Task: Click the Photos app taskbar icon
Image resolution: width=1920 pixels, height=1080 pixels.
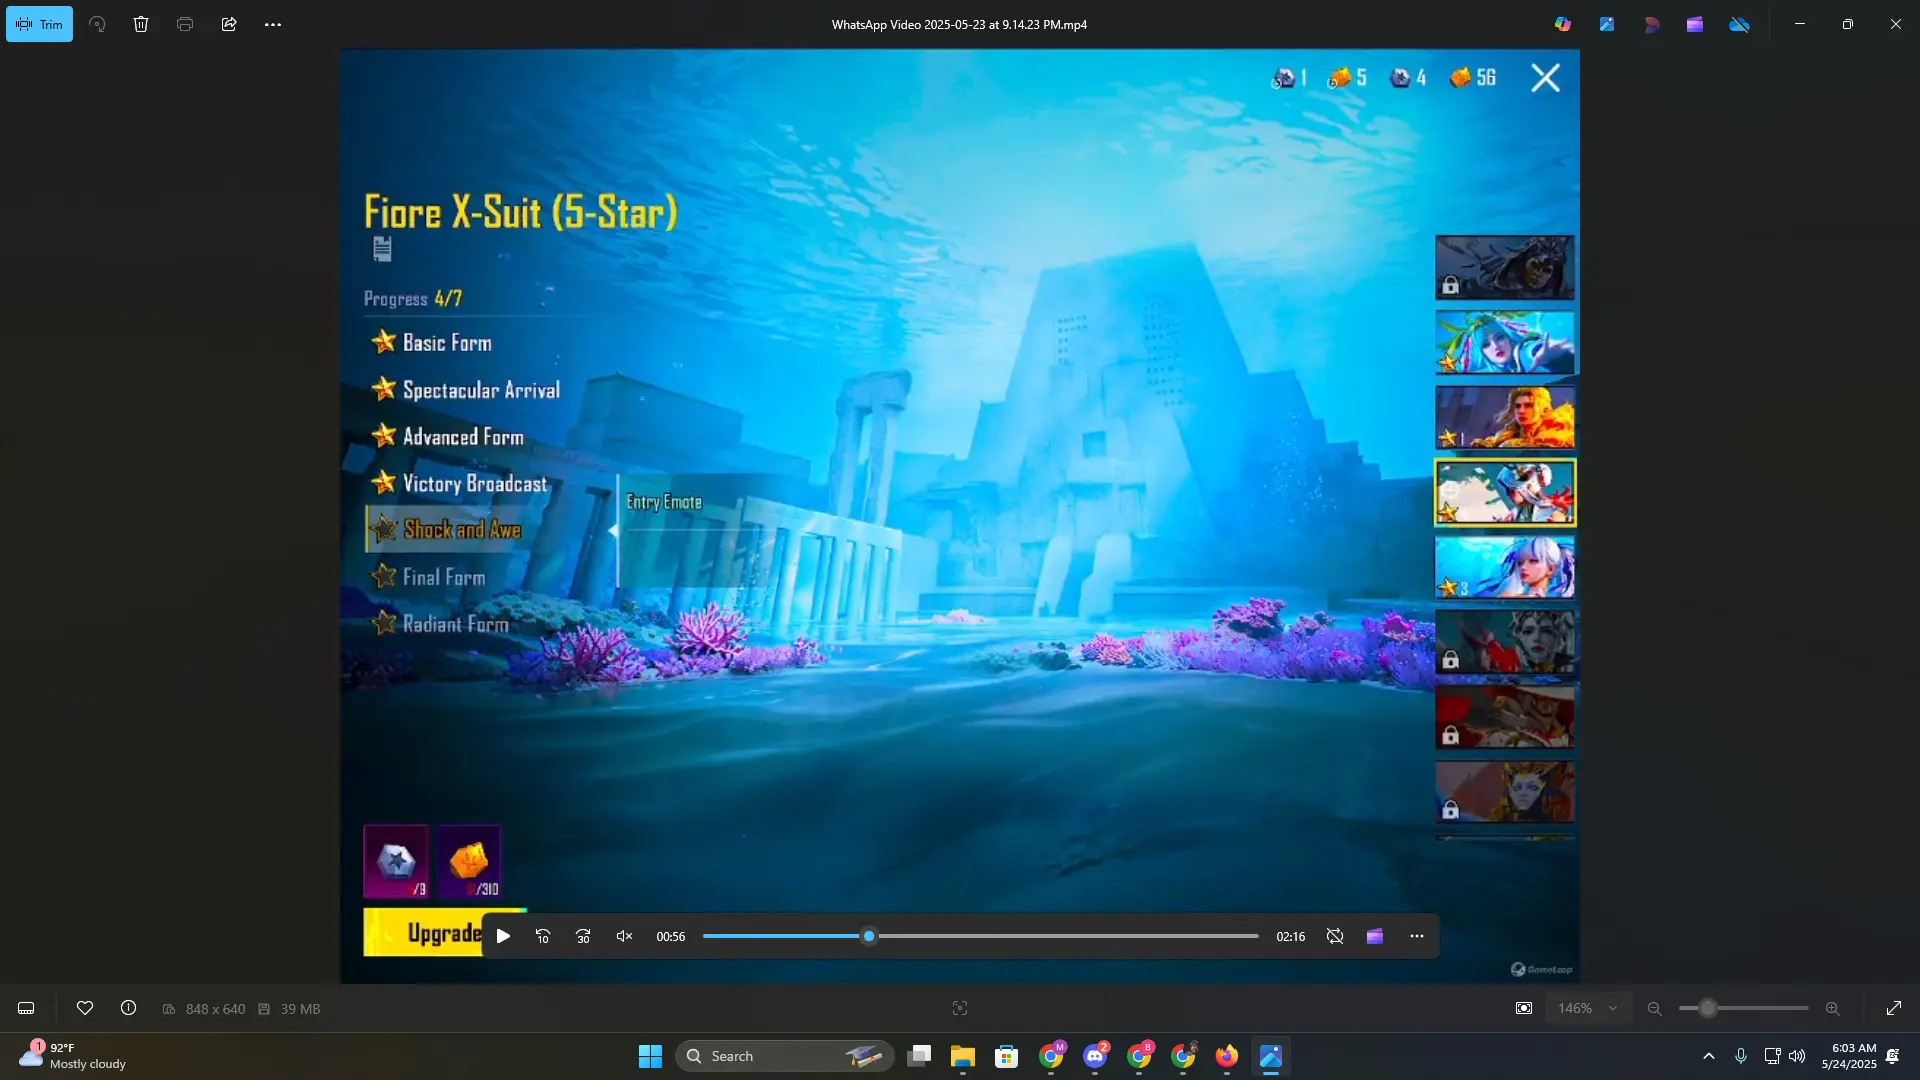Action: [x=1271, y=1056]
